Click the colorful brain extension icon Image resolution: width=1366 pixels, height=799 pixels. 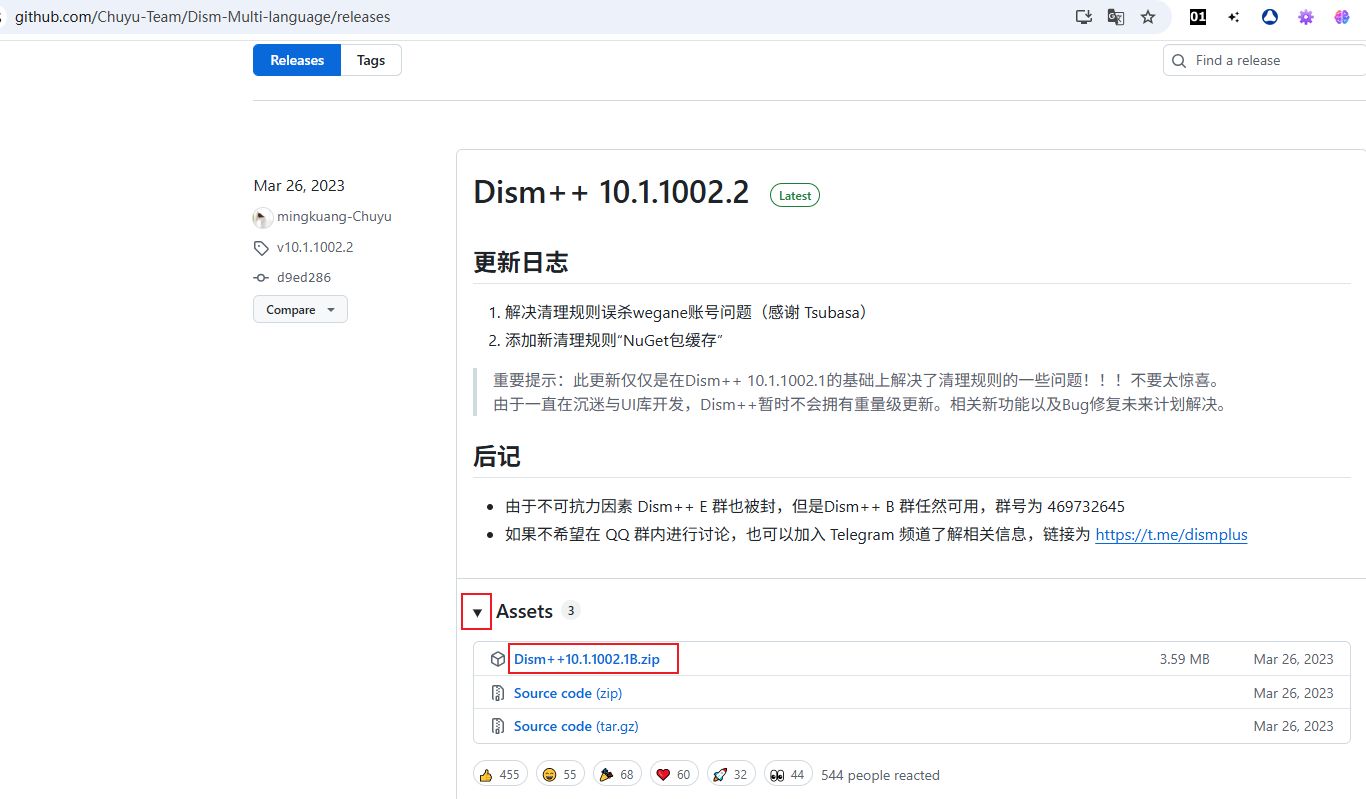coord(1341,17)
